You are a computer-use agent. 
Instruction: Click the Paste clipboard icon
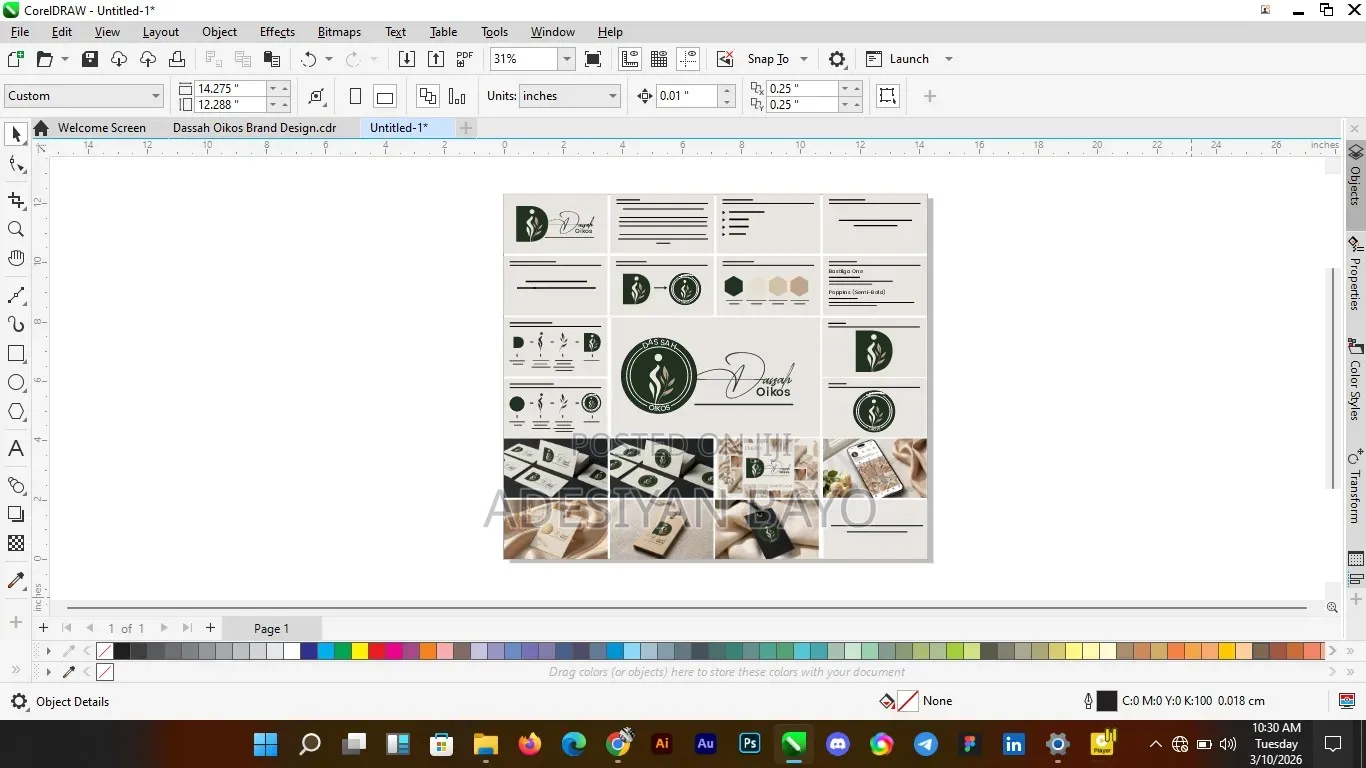(x=271, y=59)
